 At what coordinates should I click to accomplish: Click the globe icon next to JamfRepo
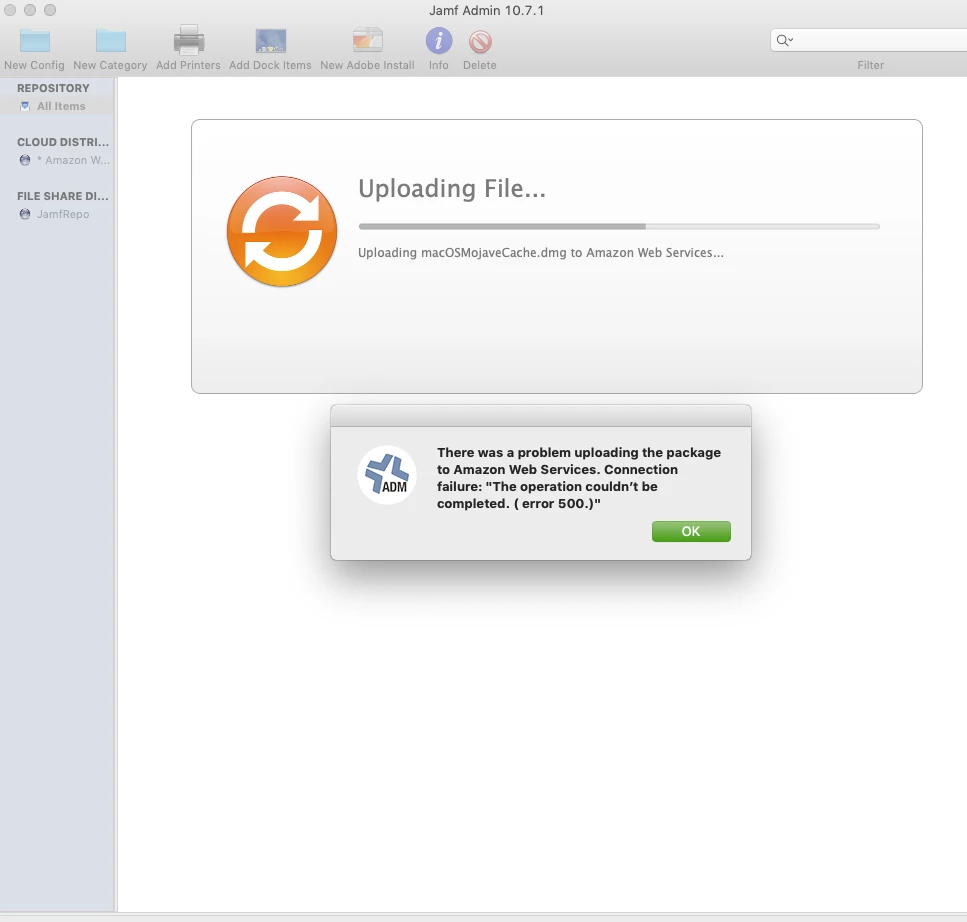[x=25, y=214]
